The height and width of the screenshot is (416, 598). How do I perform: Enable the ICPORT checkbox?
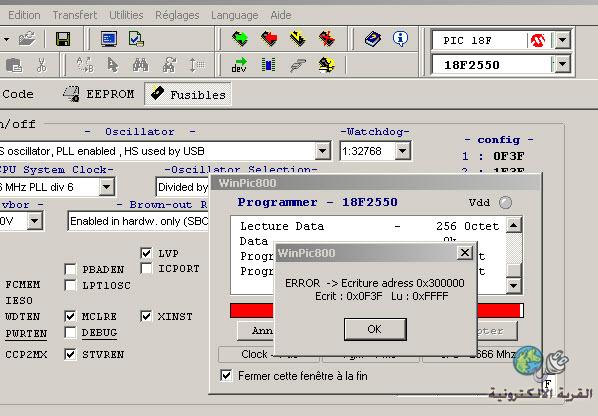point(146,268)
